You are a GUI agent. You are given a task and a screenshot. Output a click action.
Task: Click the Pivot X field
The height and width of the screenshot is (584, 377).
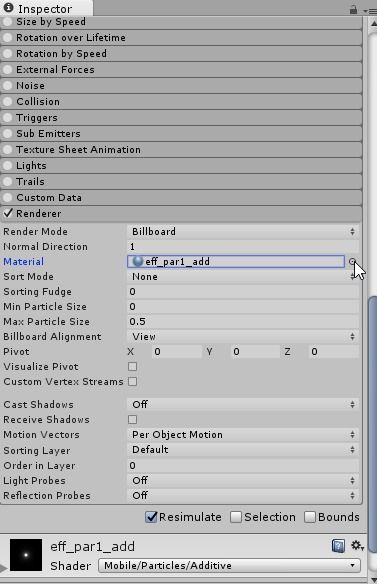click(177, 352)
